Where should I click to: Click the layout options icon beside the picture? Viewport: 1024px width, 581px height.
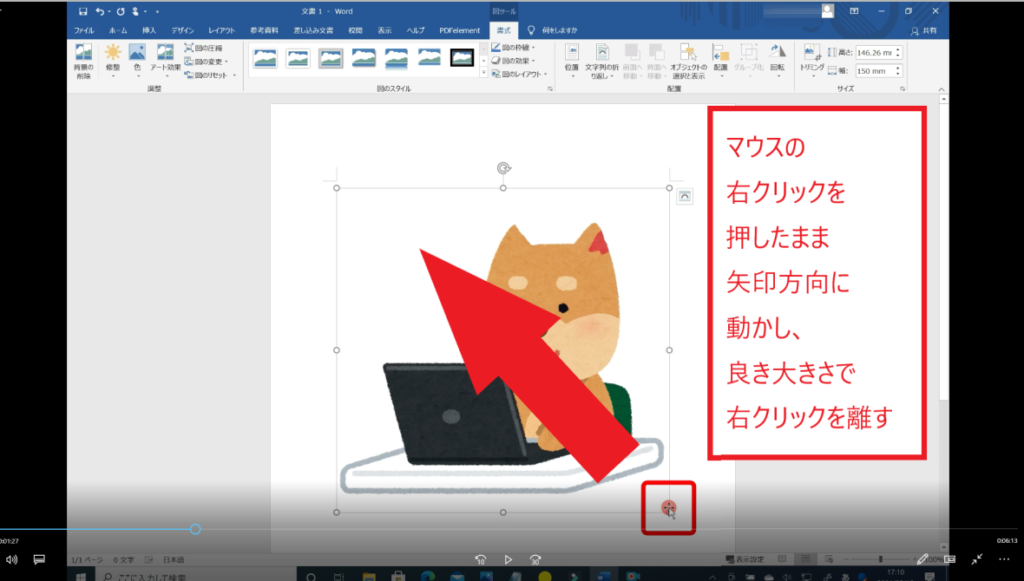coord(684,196)
